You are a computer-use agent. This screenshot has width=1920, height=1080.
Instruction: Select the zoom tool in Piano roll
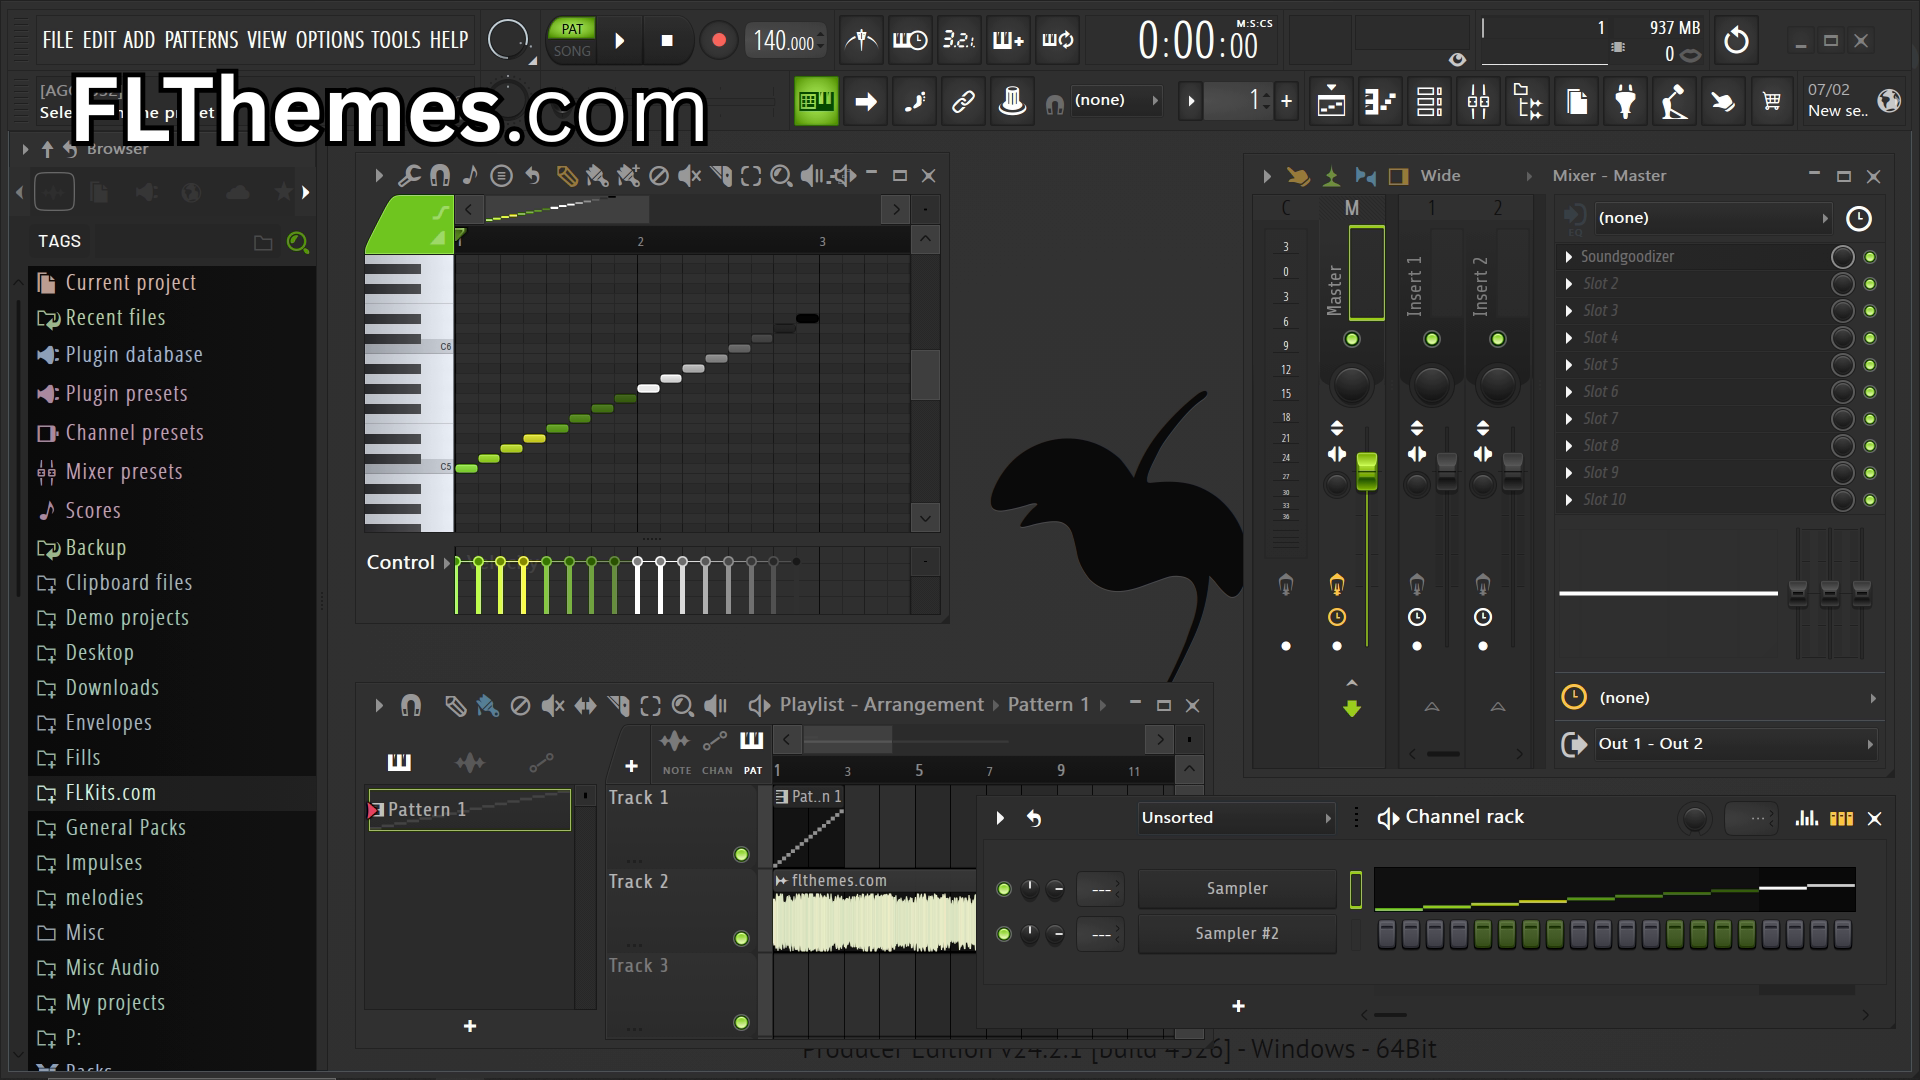coord(782,176)
